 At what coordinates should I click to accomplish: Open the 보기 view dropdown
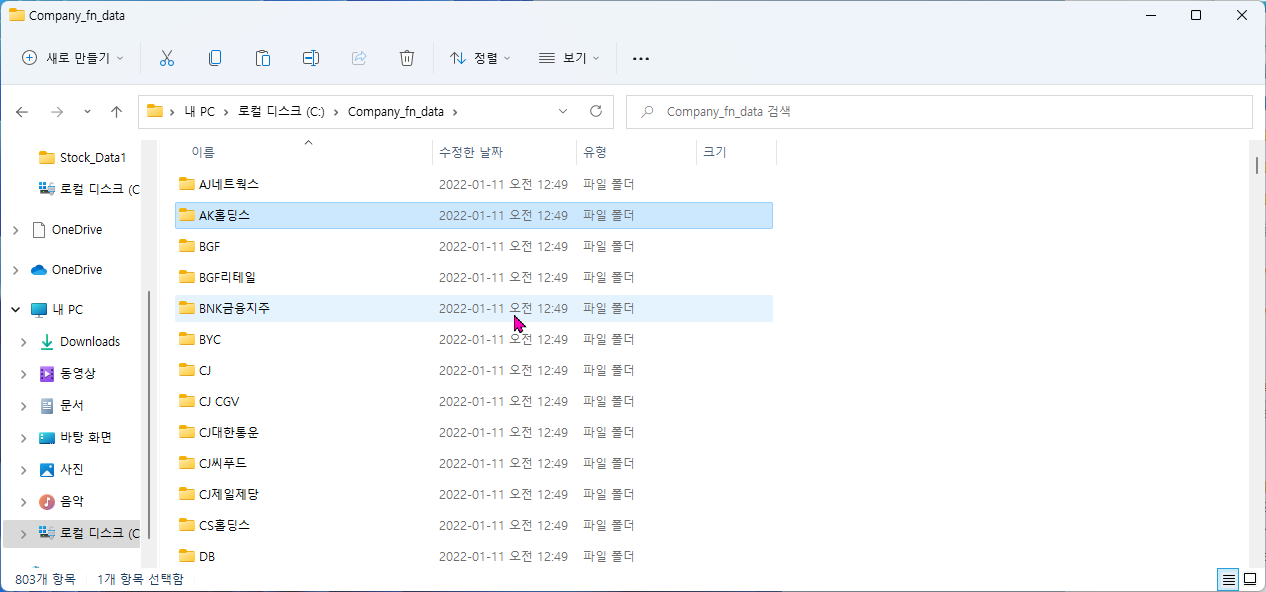569,58
